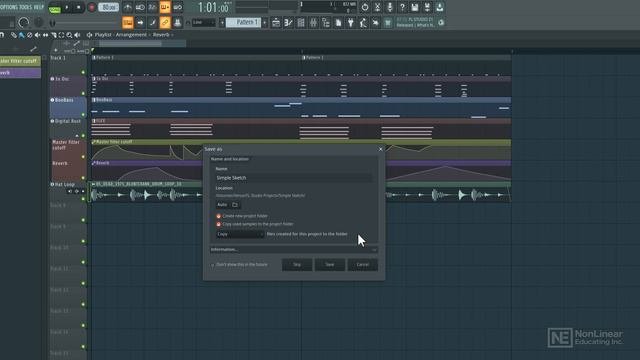Click the download content icon at top right
Viewport: 640px width, 360px height.
[x=440, y=7]
